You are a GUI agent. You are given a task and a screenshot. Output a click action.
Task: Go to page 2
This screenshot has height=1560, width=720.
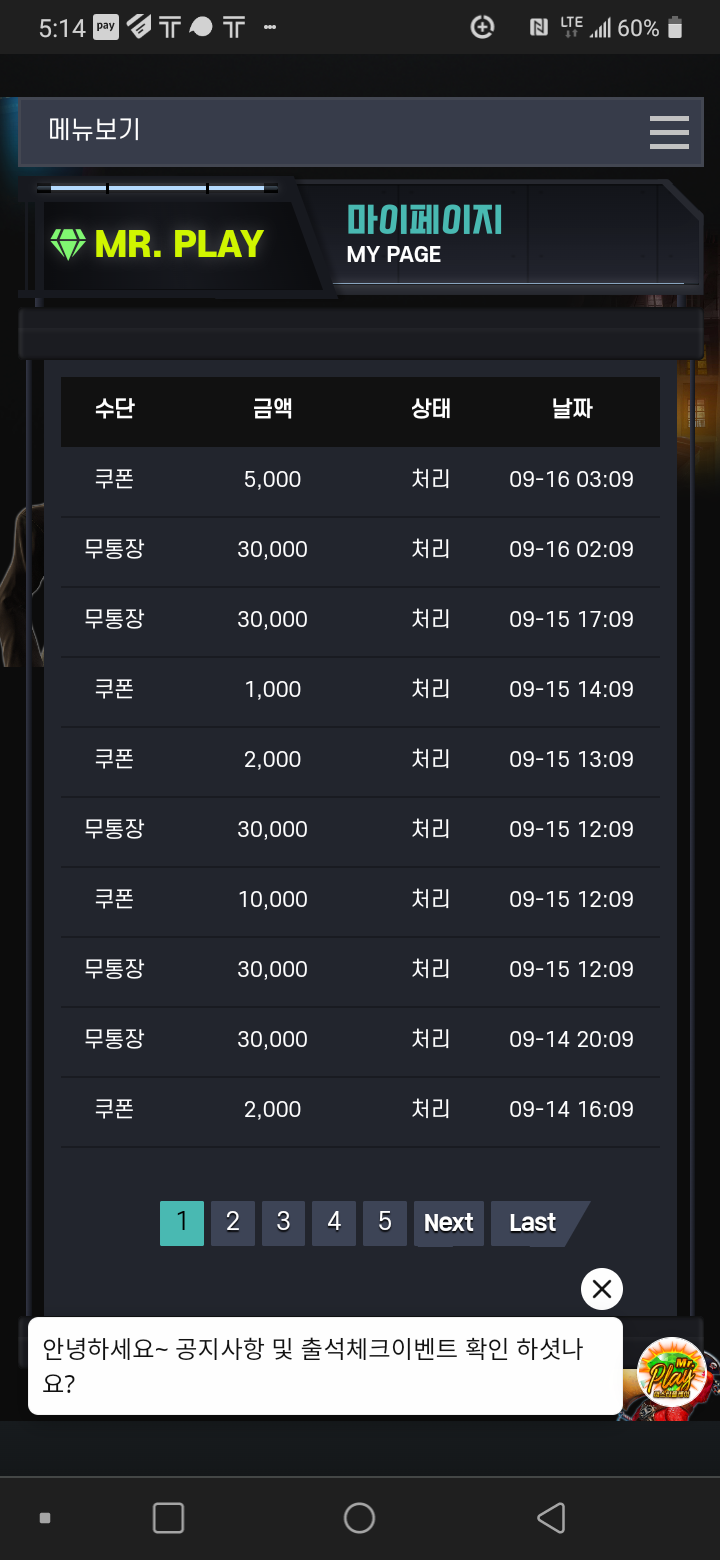[233, 1222]
